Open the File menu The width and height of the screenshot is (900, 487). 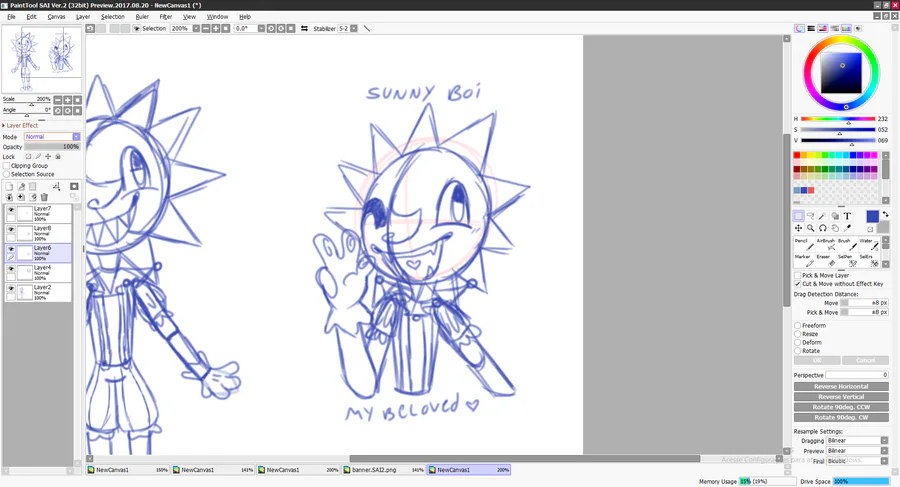click(11, 17)
